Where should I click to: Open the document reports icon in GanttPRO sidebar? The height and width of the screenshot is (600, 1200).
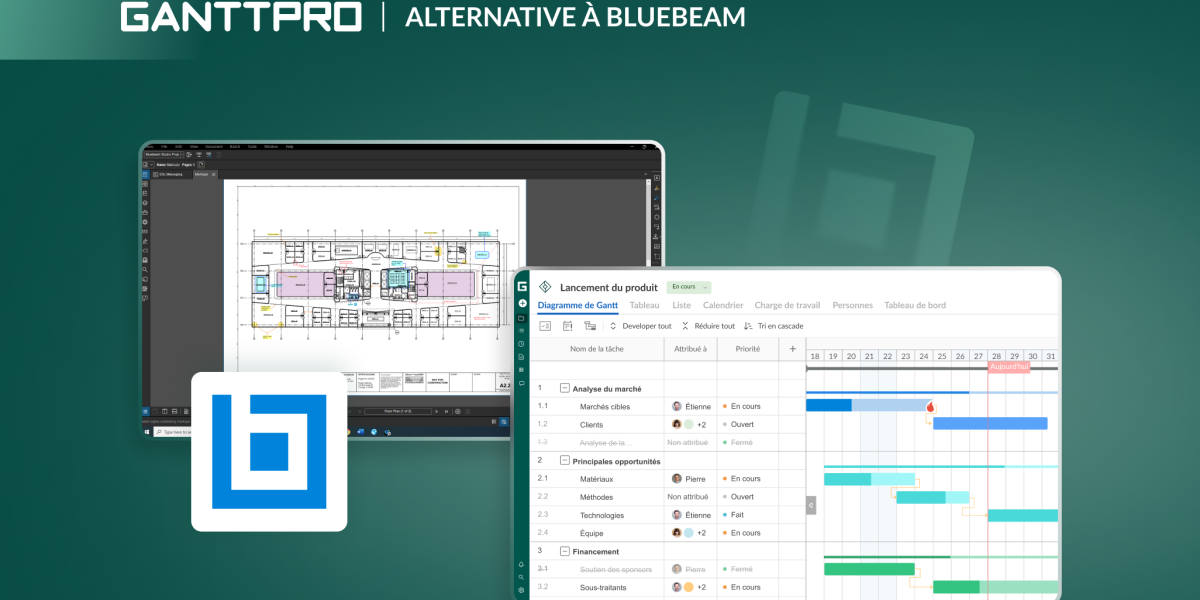coord(521,357)
